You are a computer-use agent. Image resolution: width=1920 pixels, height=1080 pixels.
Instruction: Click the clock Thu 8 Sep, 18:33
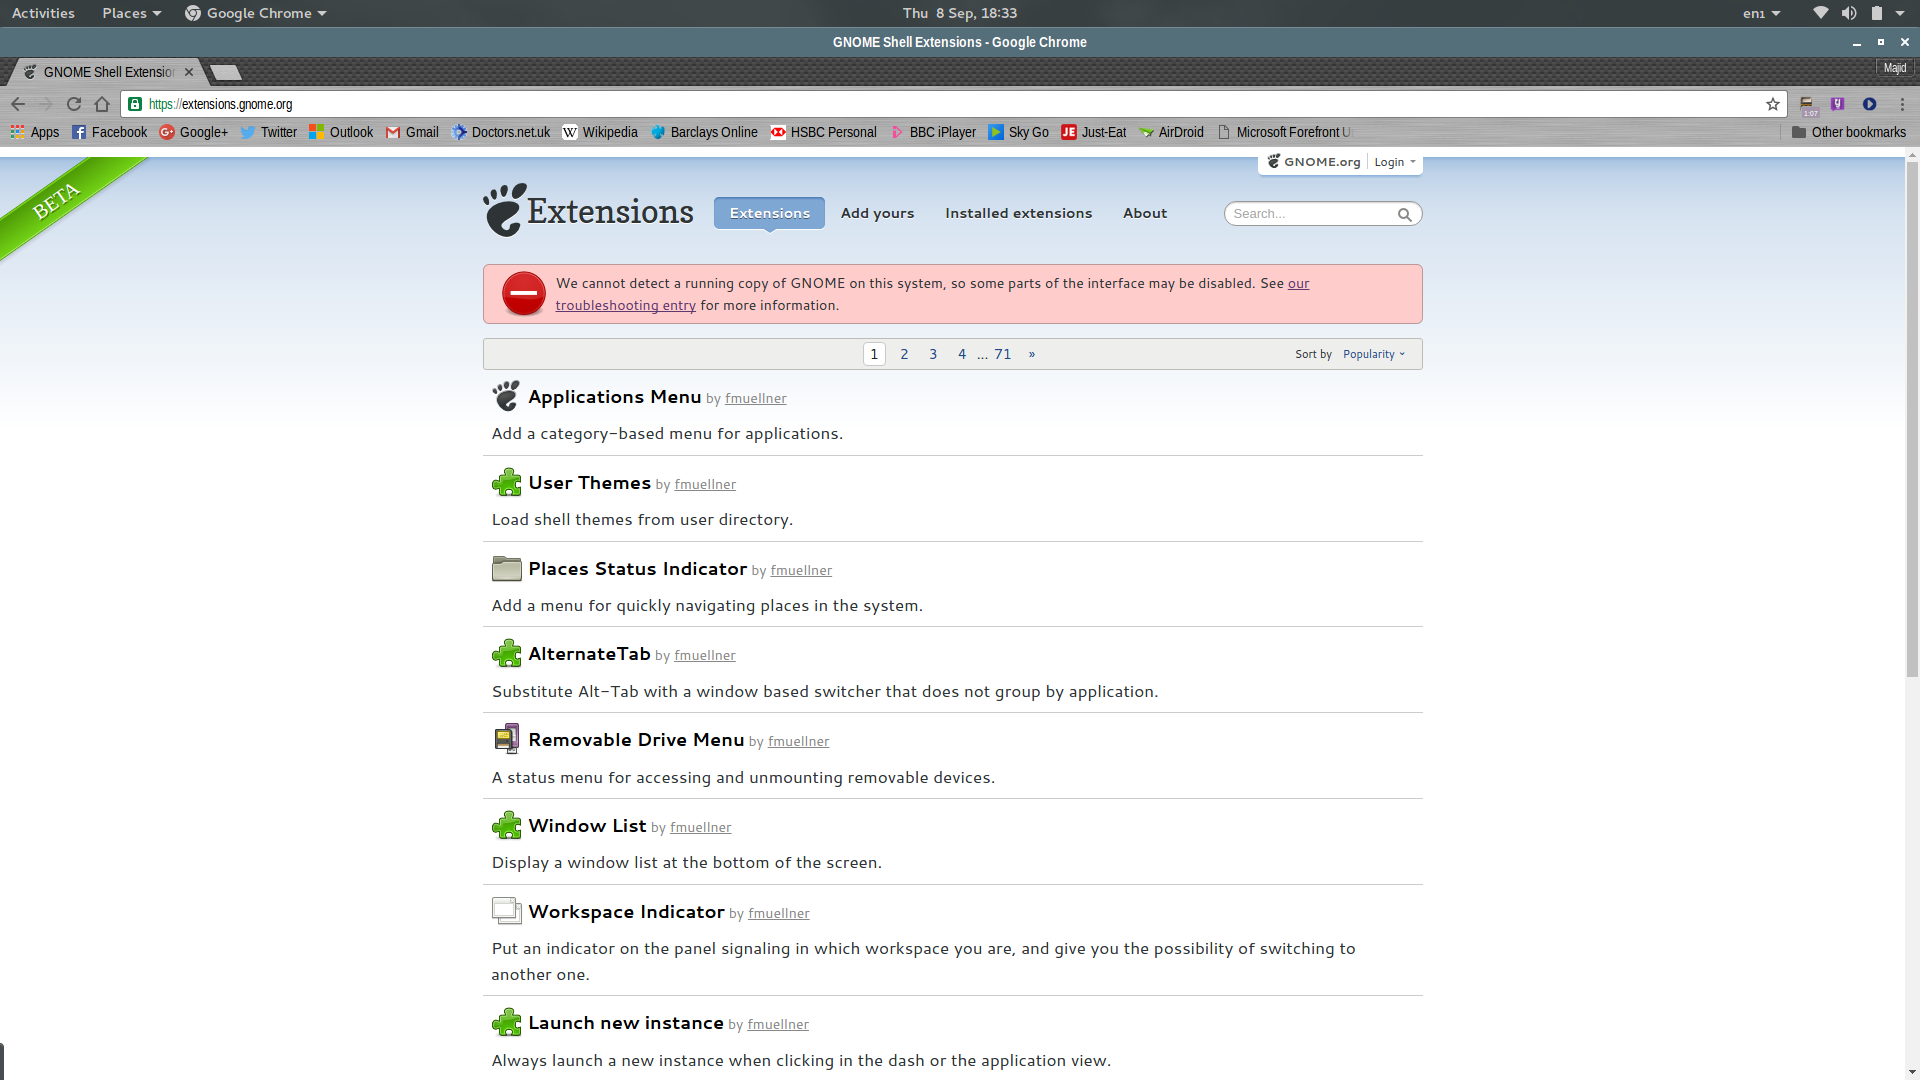959,13
